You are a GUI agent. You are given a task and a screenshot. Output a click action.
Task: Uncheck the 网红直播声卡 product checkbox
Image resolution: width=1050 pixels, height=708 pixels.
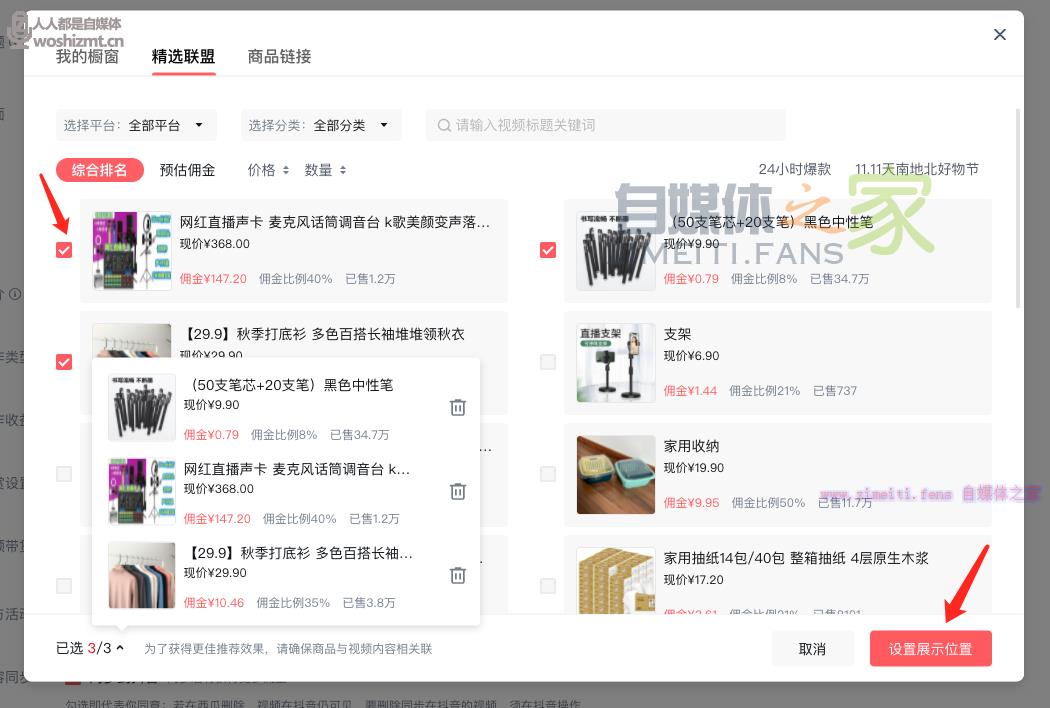[x=64, y=250]
